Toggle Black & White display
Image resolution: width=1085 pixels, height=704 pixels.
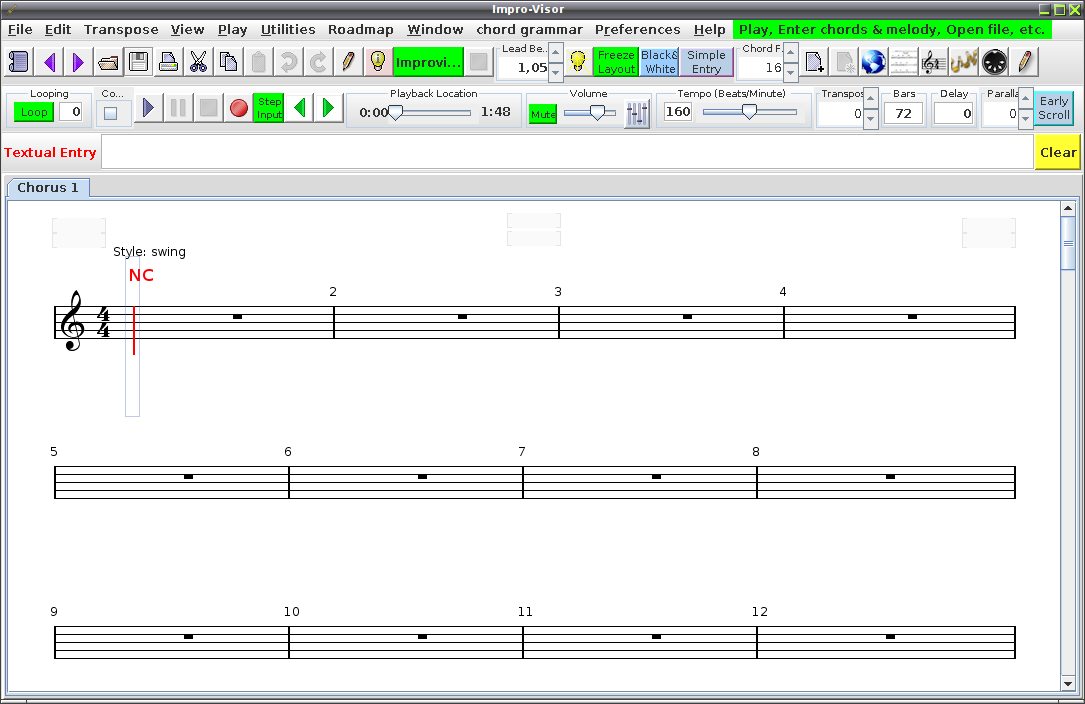coord(659,62)
